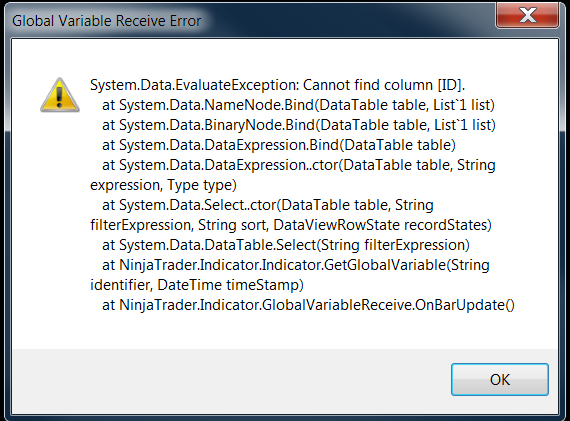
Task: Click the Indicator.GetGlobalVariable stack line
Action: [296, 265]
